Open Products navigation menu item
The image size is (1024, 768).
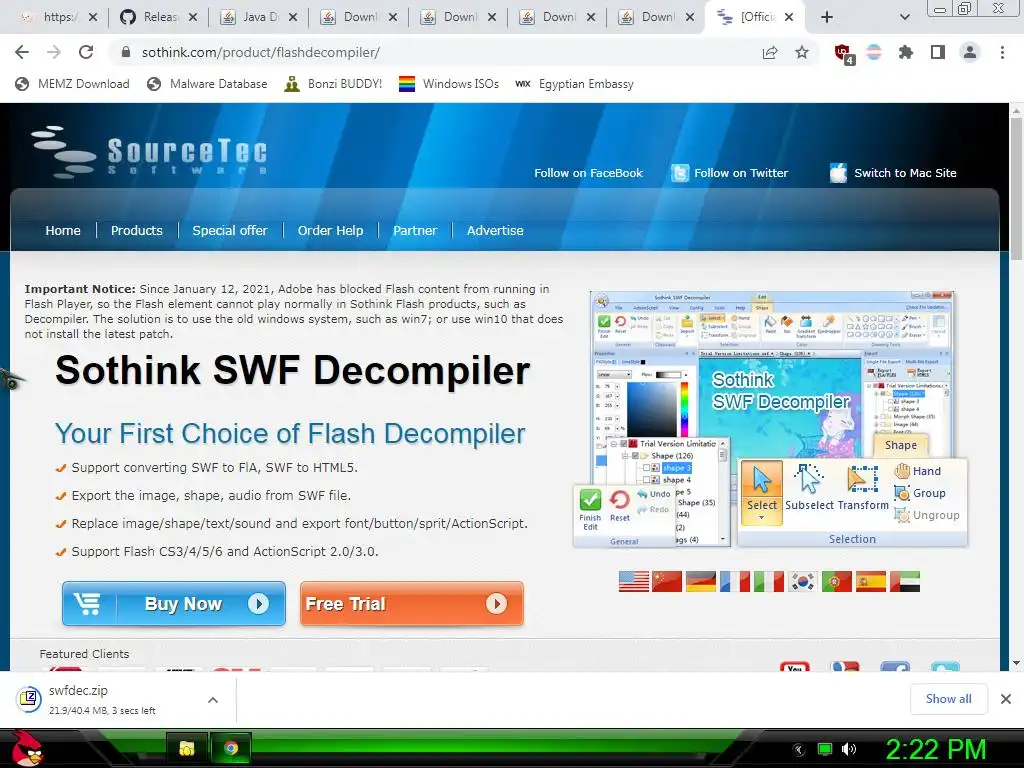136,231
